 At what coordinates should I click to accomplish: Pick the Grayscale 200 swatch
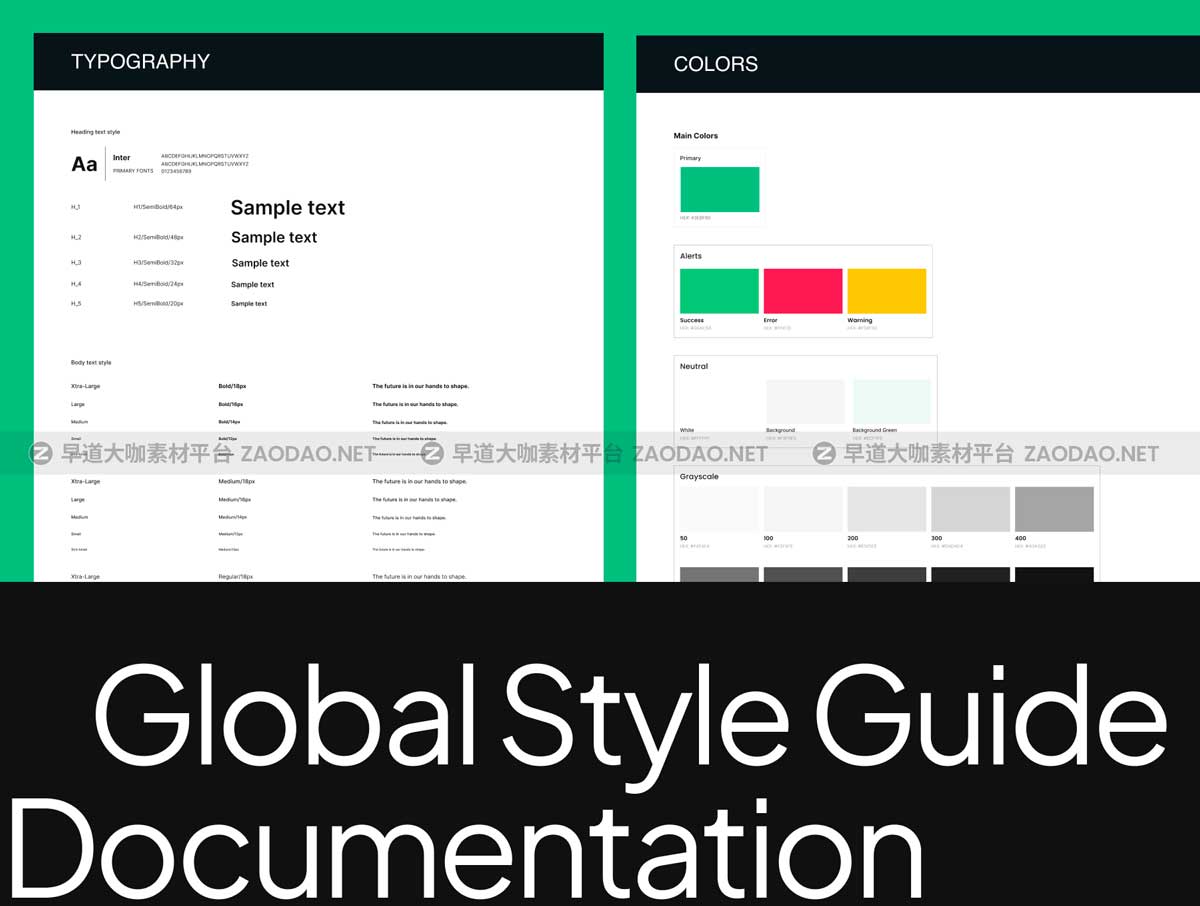pyautogui.click(x=887, y=509)
